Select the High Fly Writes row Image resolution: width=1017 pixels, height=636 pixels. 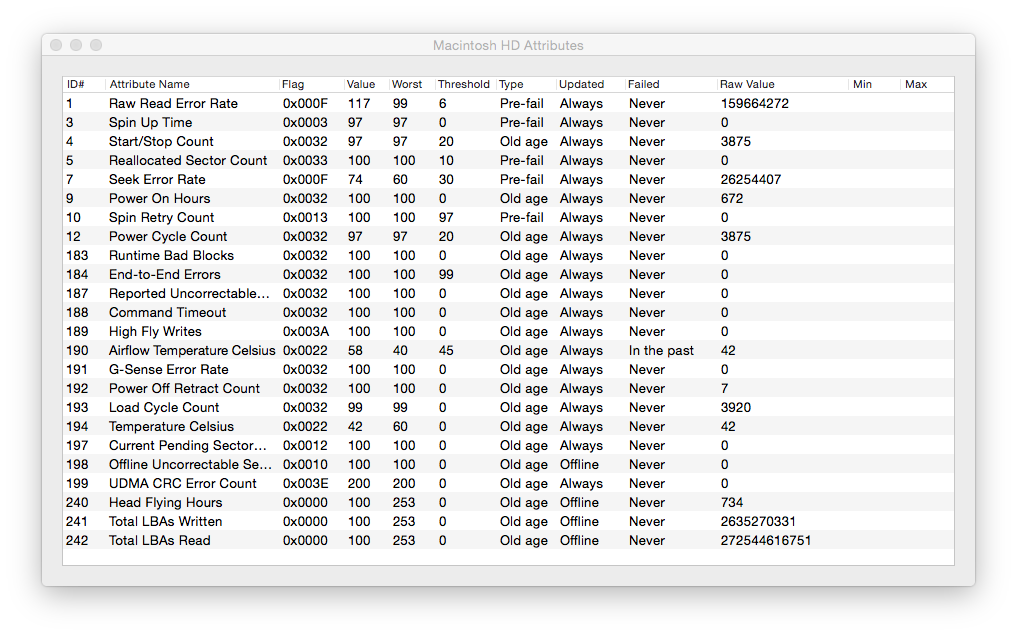coord(508,331)
